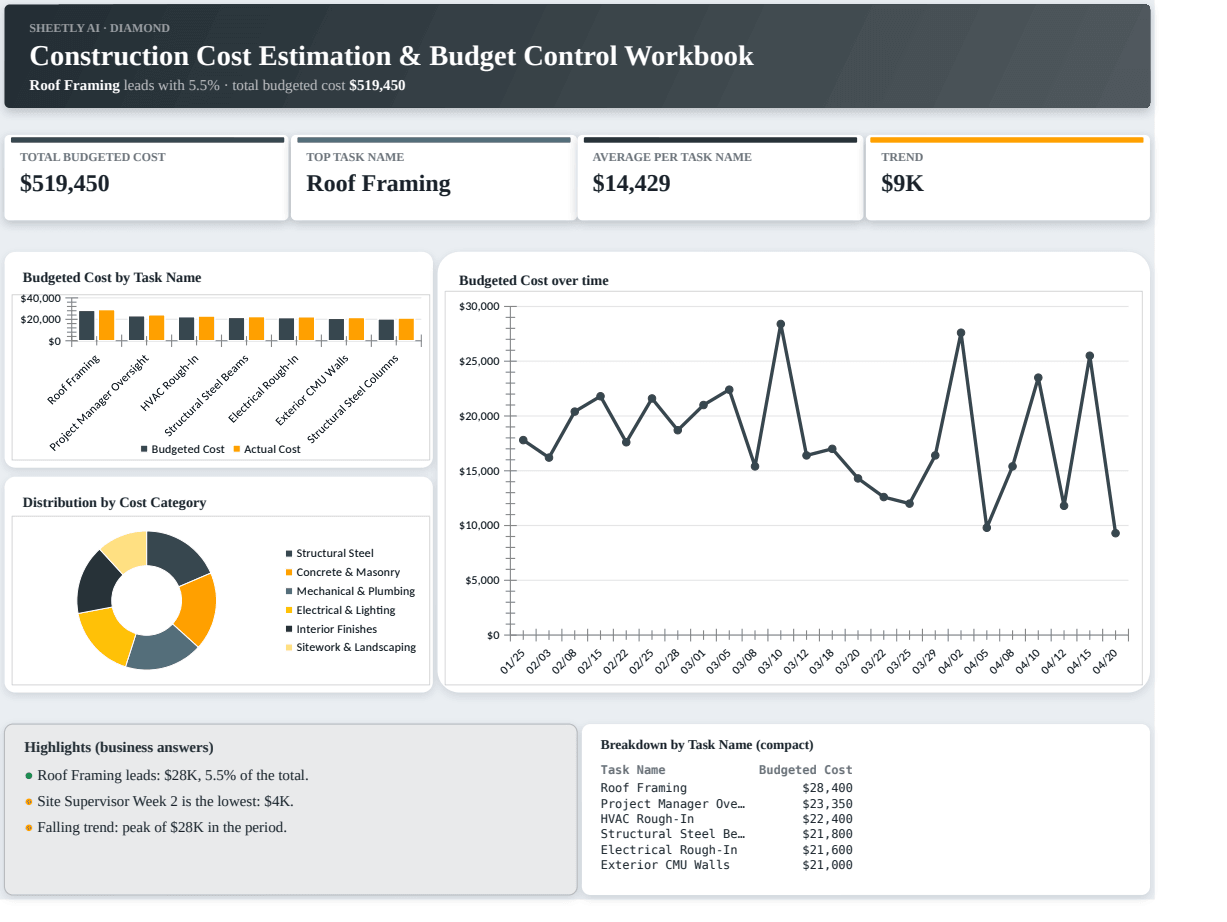Select the Roof Framing row in breakdown table
This screenshot has width=1227, height=922.
tap(726, 788)
